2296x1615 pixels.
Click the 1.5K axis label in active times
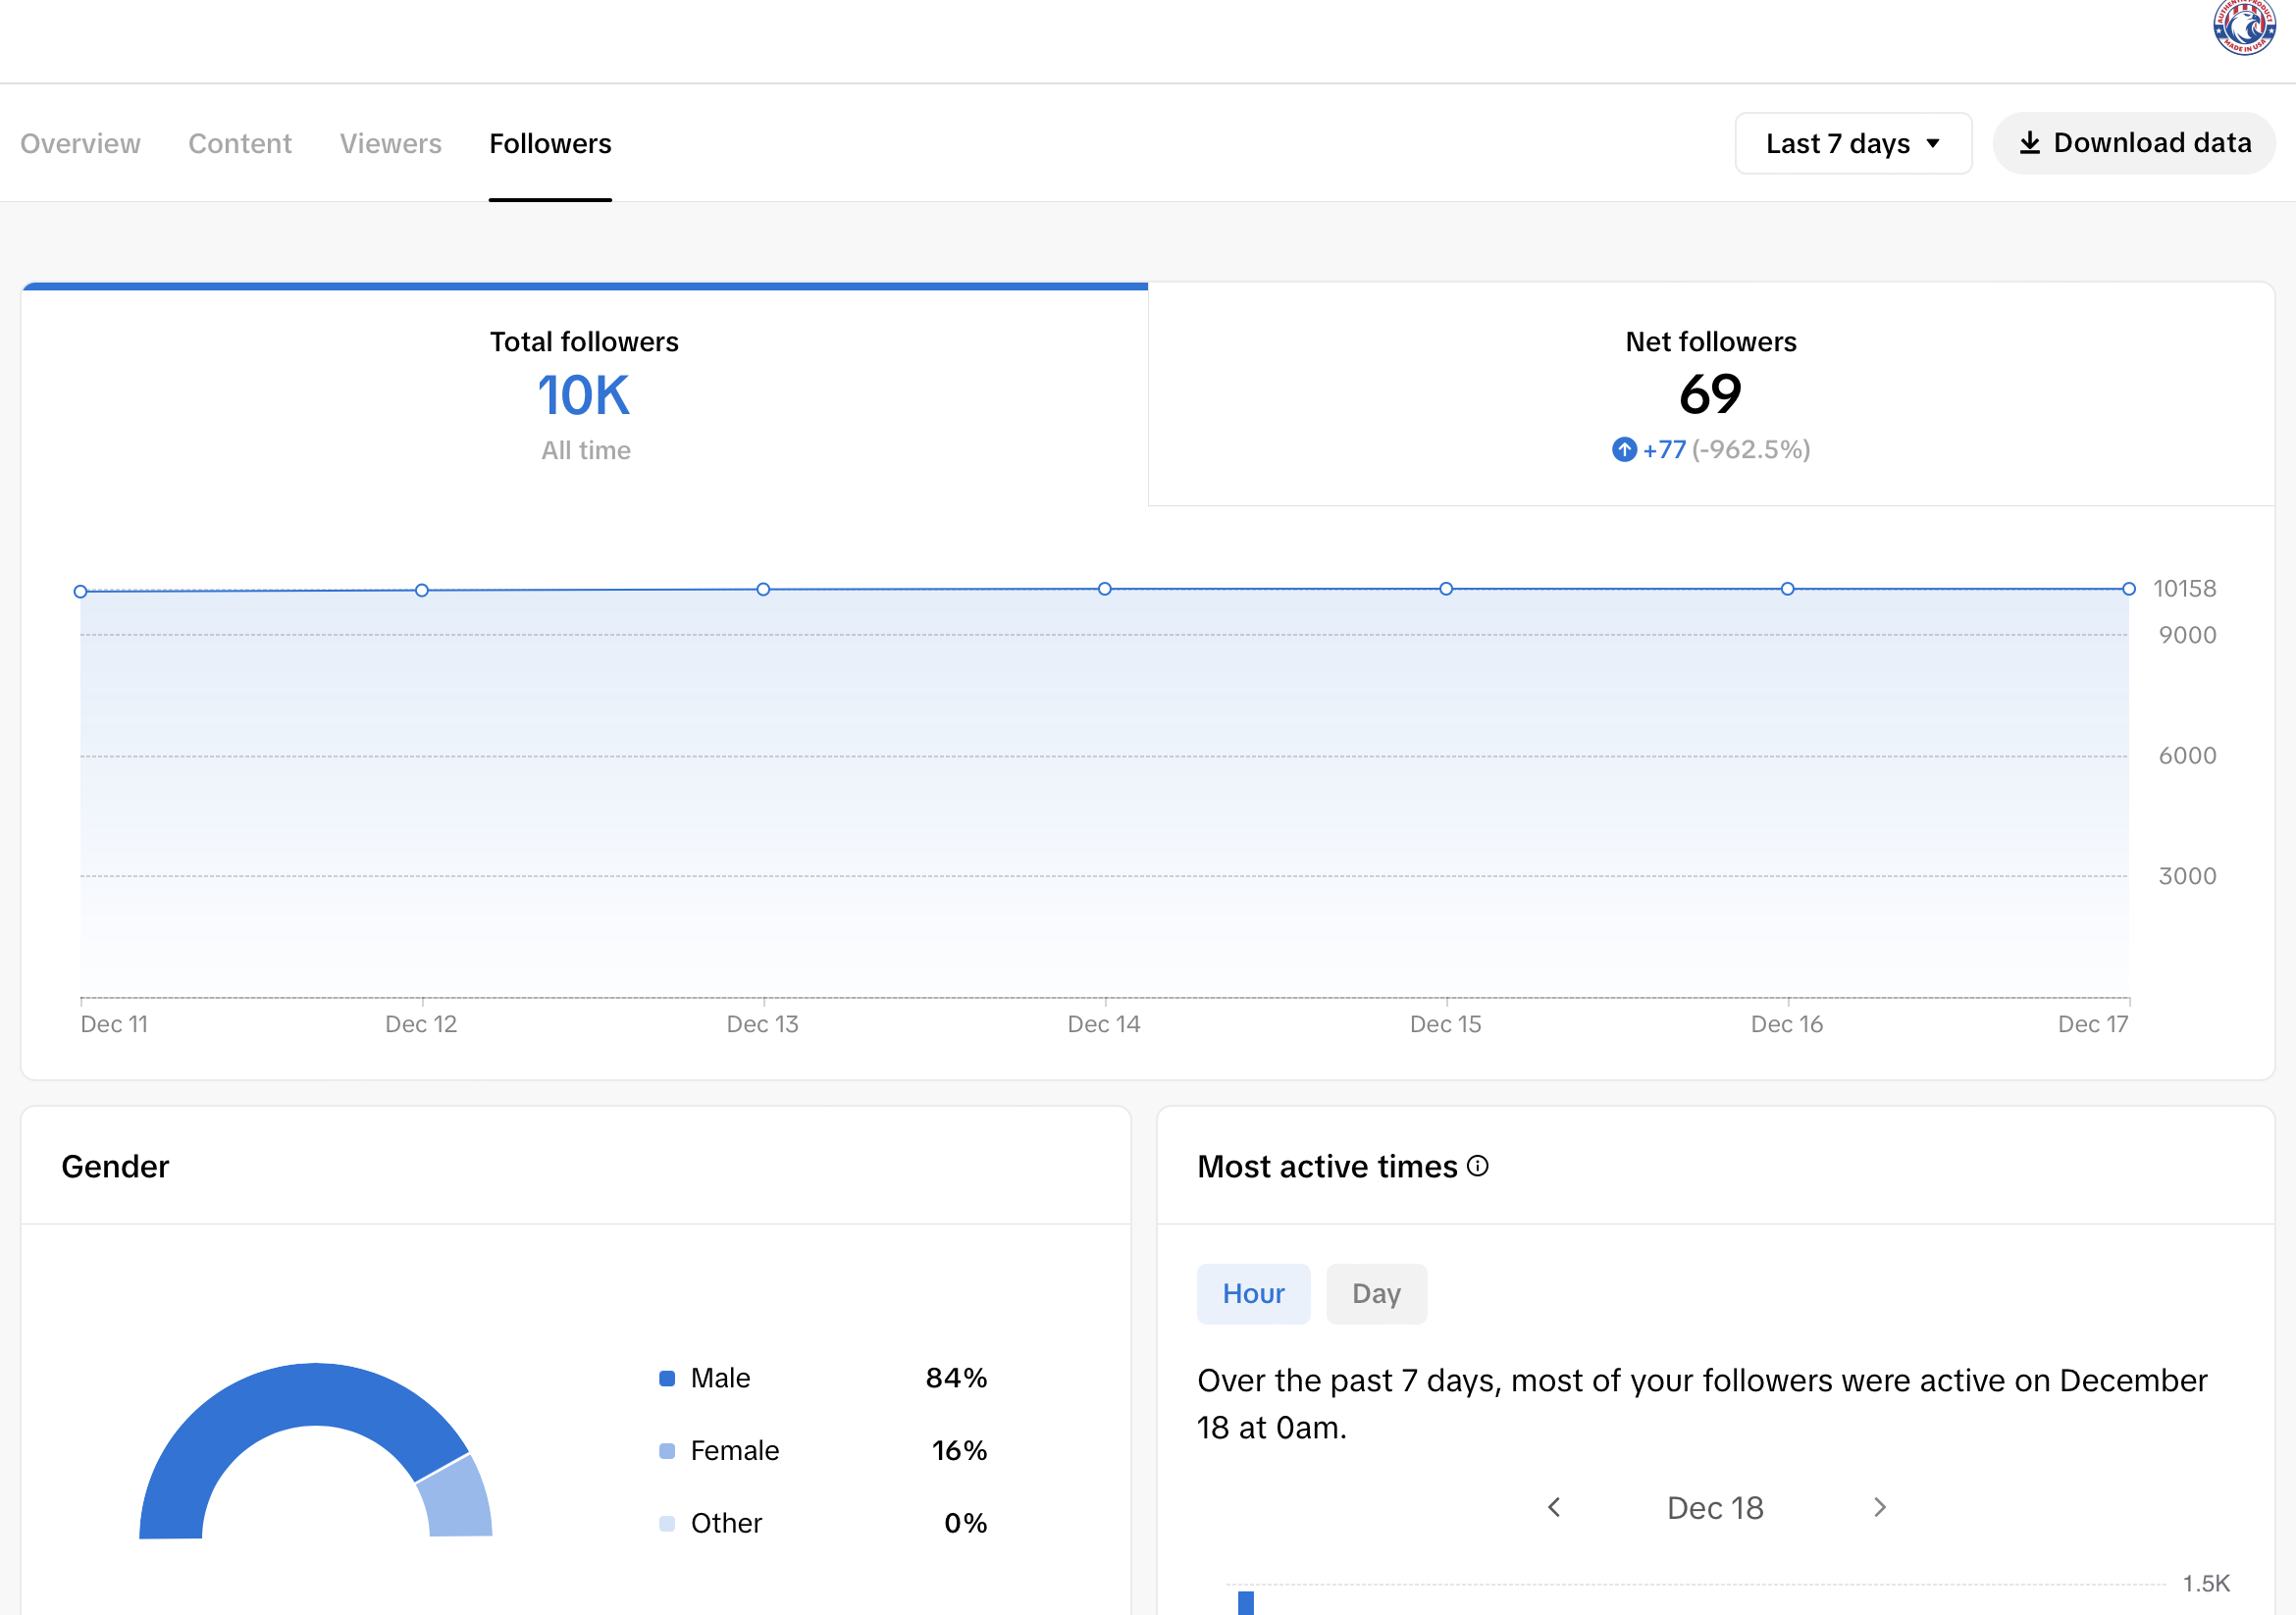(x=2206, y=1584)
